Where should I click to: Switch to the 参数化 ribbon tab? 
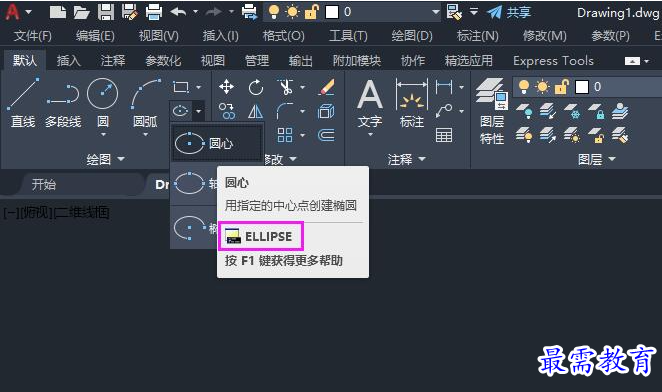point(163,61)
